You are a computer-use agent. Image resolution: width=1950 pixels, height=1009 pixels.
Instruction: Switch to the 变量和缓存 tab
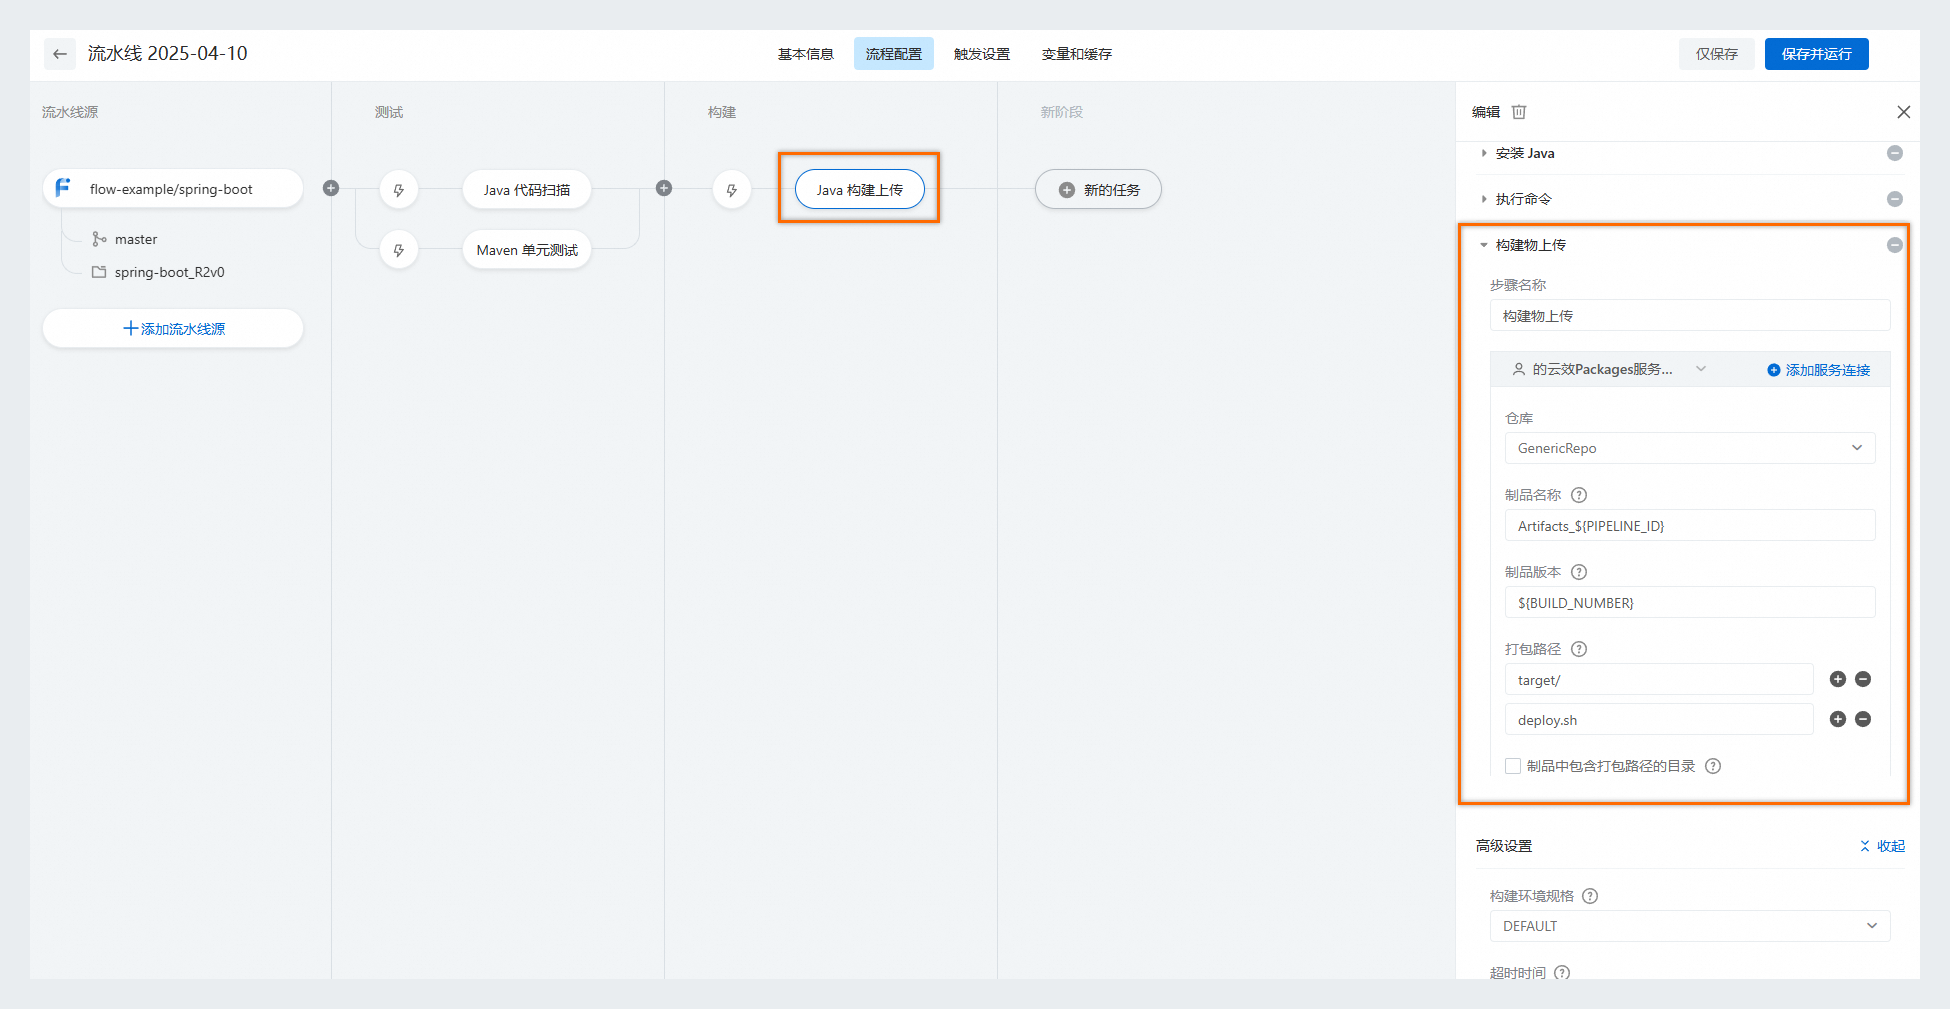click(x=1077, y=54)
